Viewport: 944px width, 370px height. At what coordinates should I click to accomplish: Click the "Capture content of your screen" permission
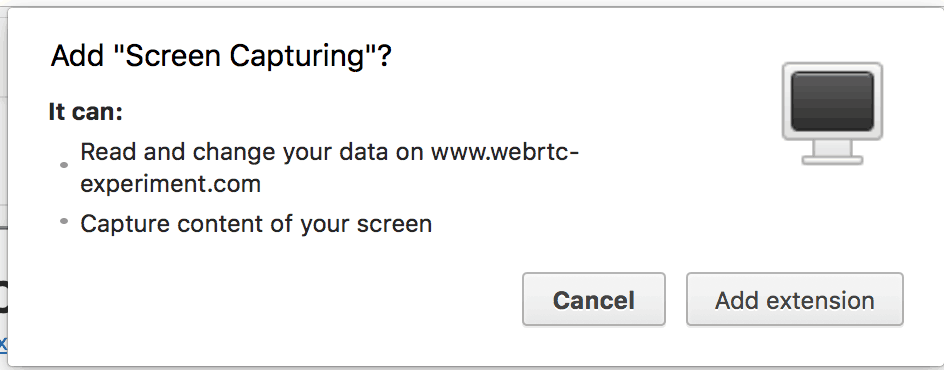pos(256,224)
